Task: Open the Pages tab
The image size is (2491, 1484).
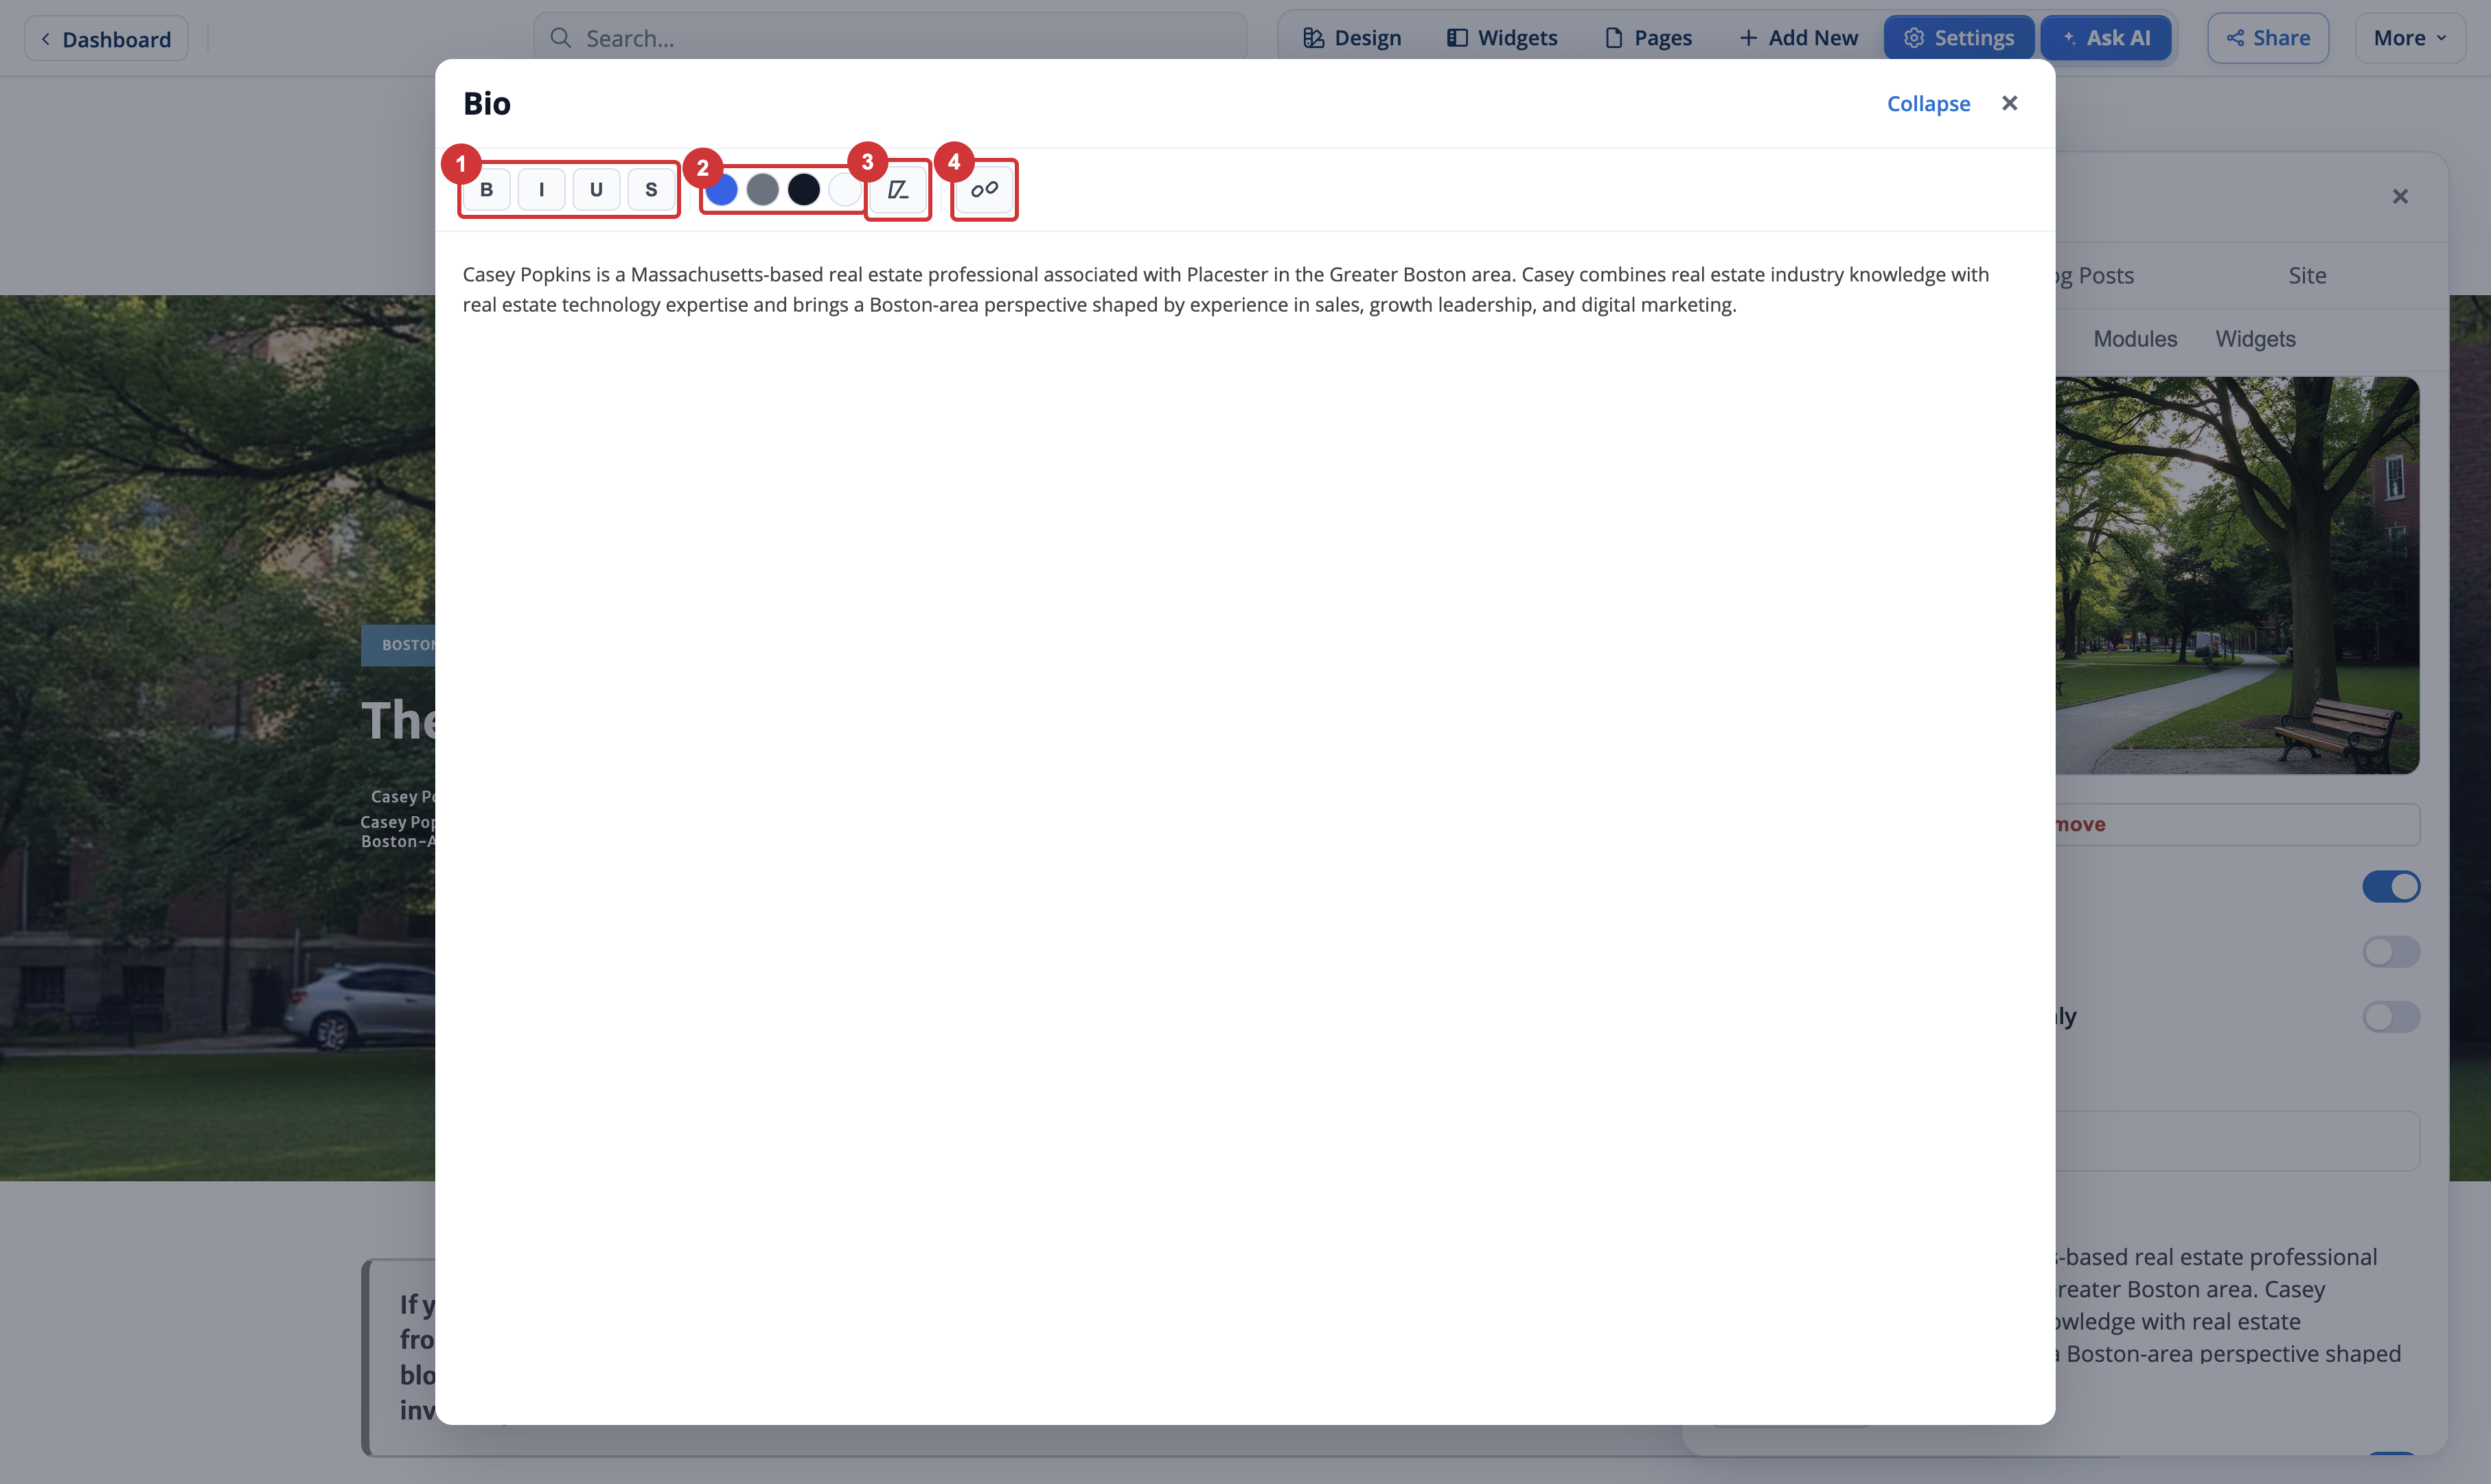Action: pyautogui.click(x=1648, y=38)
